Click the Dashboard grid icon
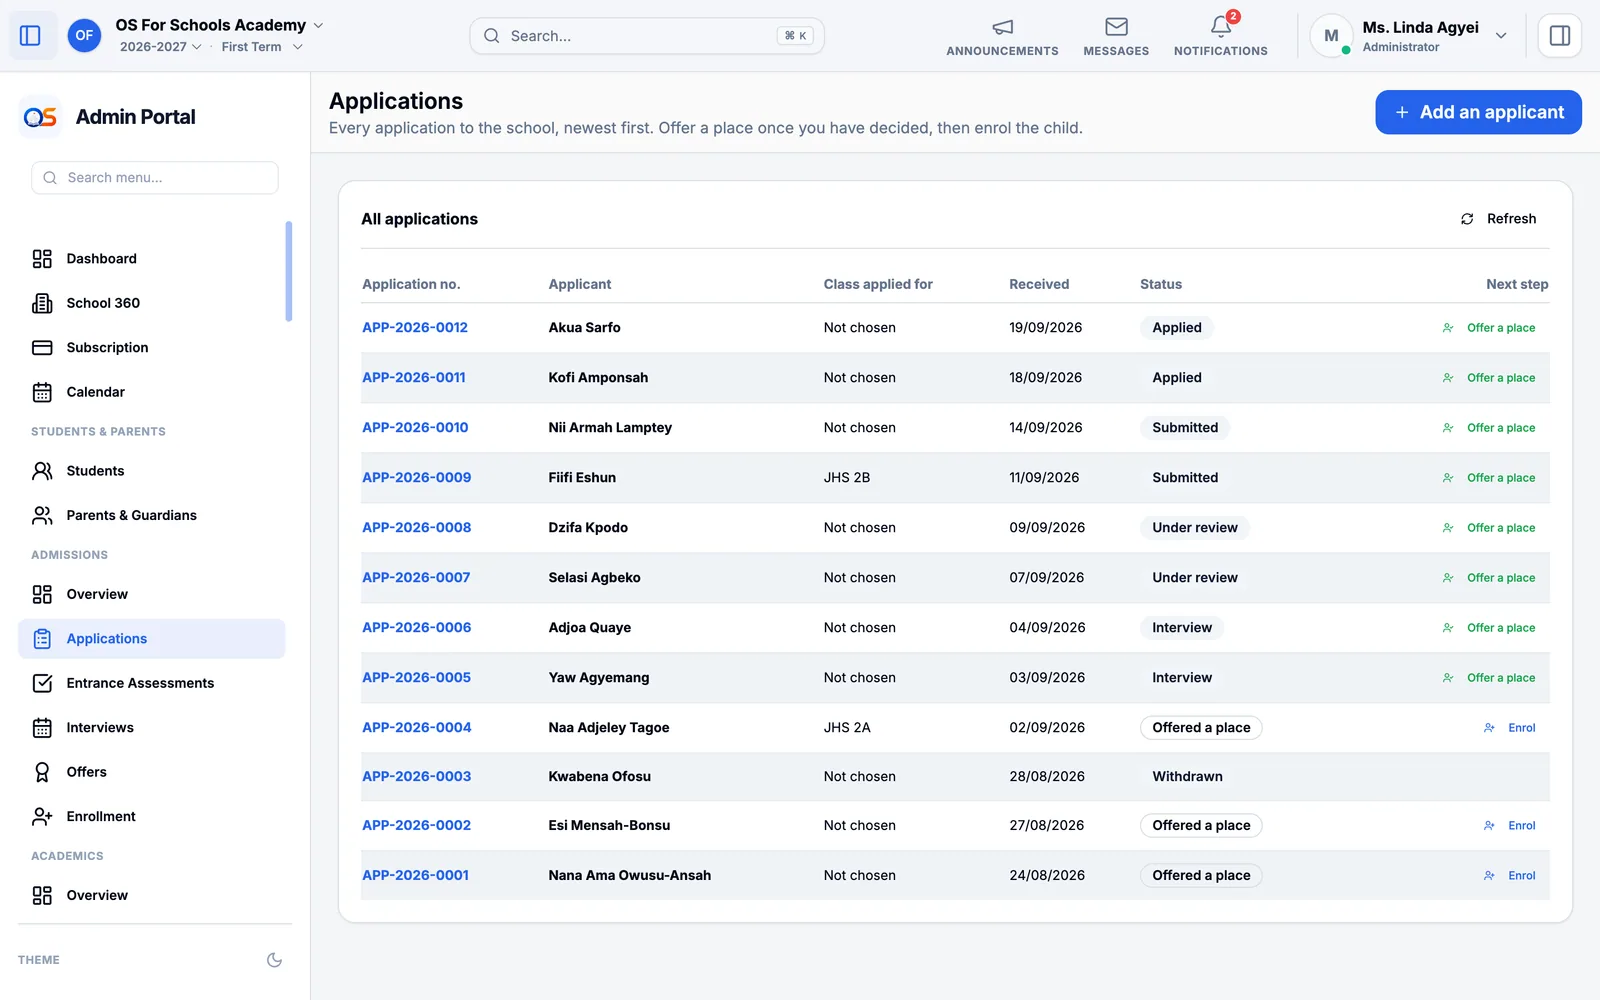This screenshot has width=1600, height=1000. (x=42, y=259)
